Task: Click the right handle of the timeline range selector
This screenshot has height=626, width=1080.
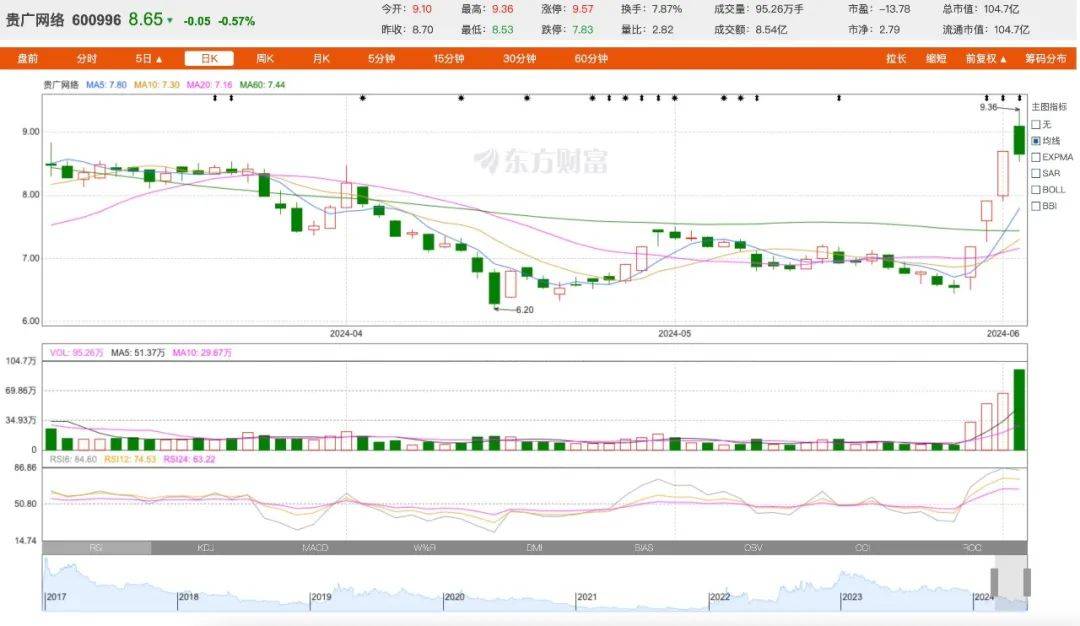Action: (x=1029, y=582)
